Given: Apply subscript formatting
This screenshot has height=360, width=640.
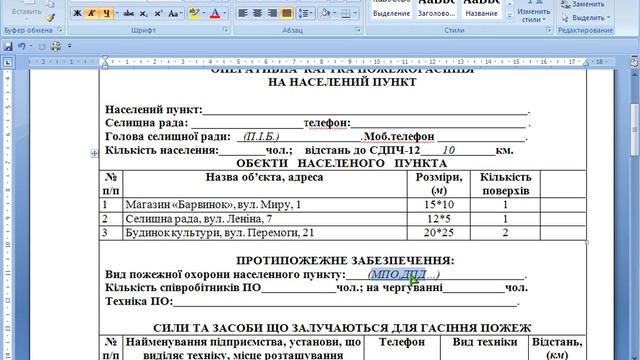Looking at the screenshot, I should (143, 13).
